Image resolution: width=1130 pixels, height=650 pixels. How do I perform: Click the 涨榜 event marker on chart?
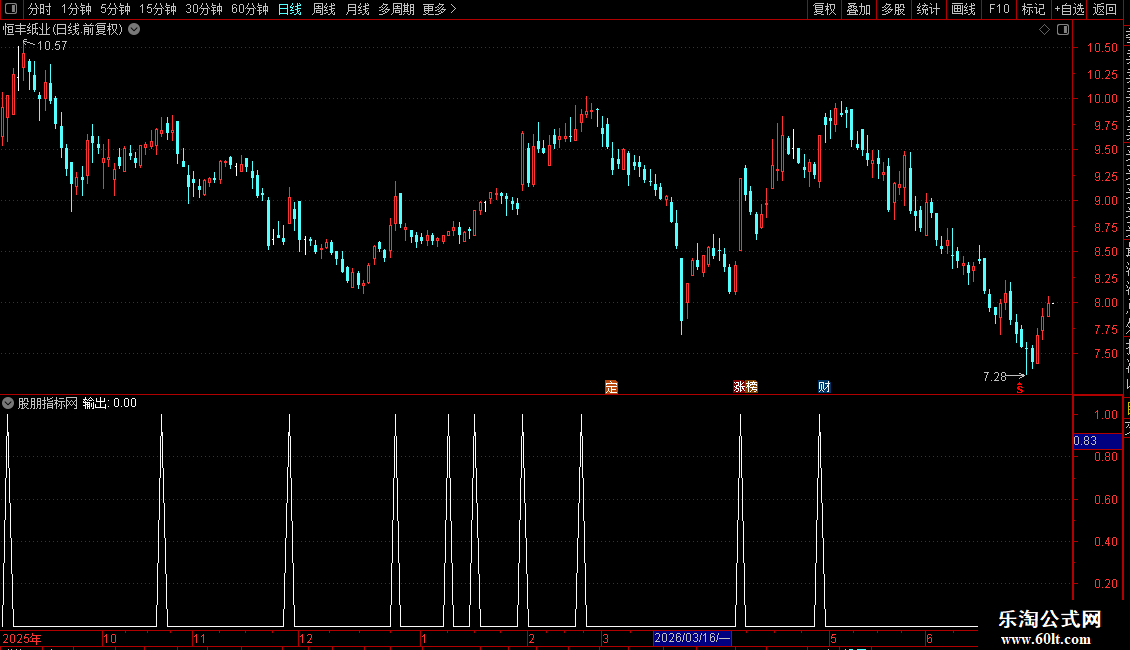pos(745,387)
